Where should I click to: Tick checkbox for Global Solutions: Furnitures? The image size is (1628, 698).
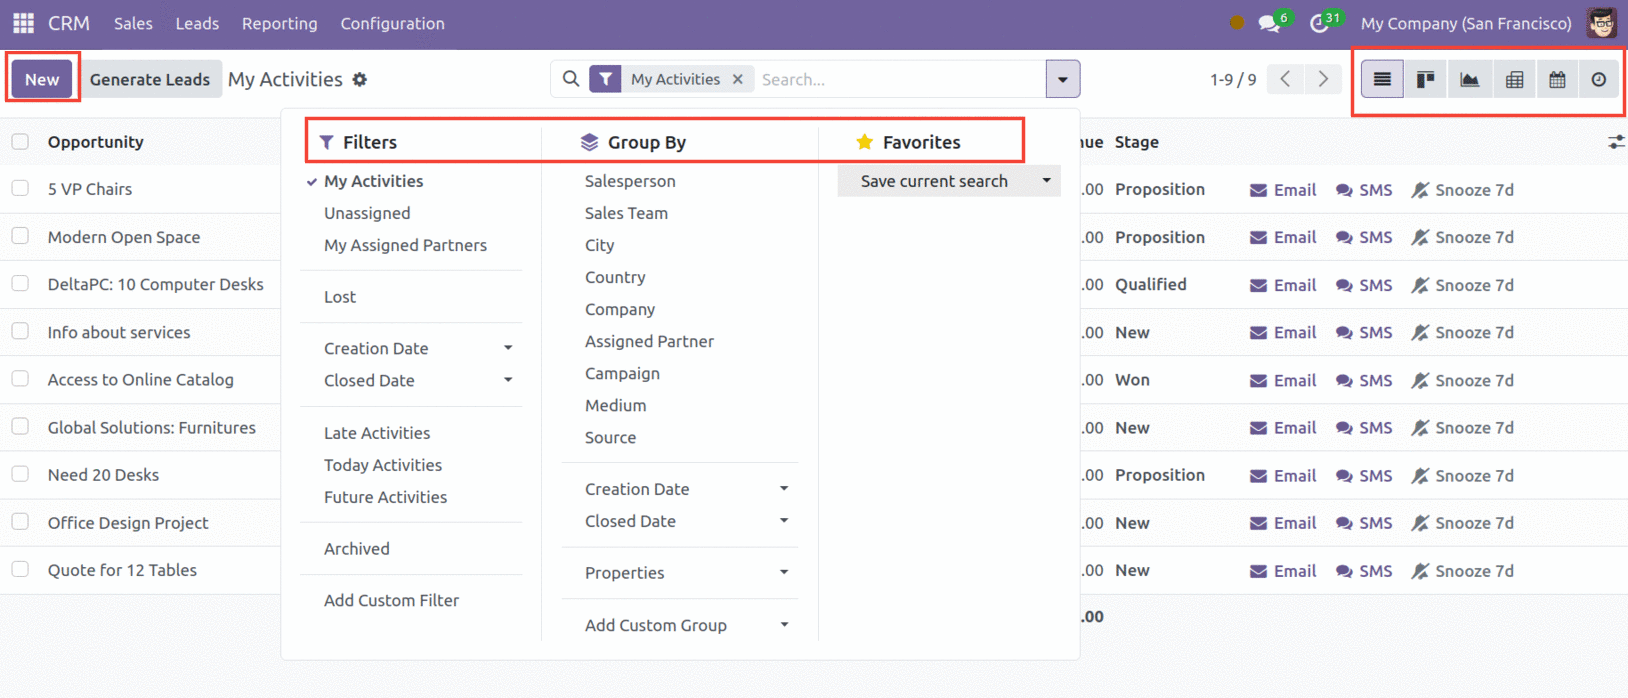20,426
